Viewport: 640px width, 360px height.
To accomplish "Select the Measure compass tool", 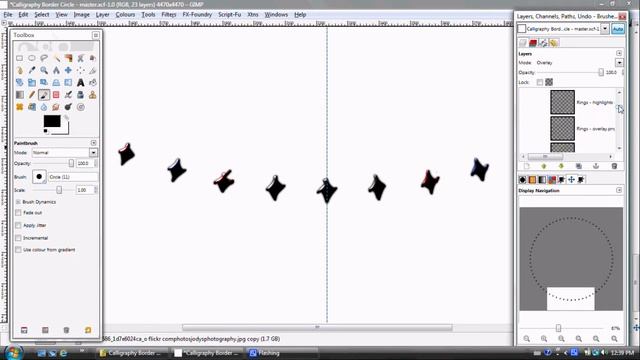I will [56, 70].
